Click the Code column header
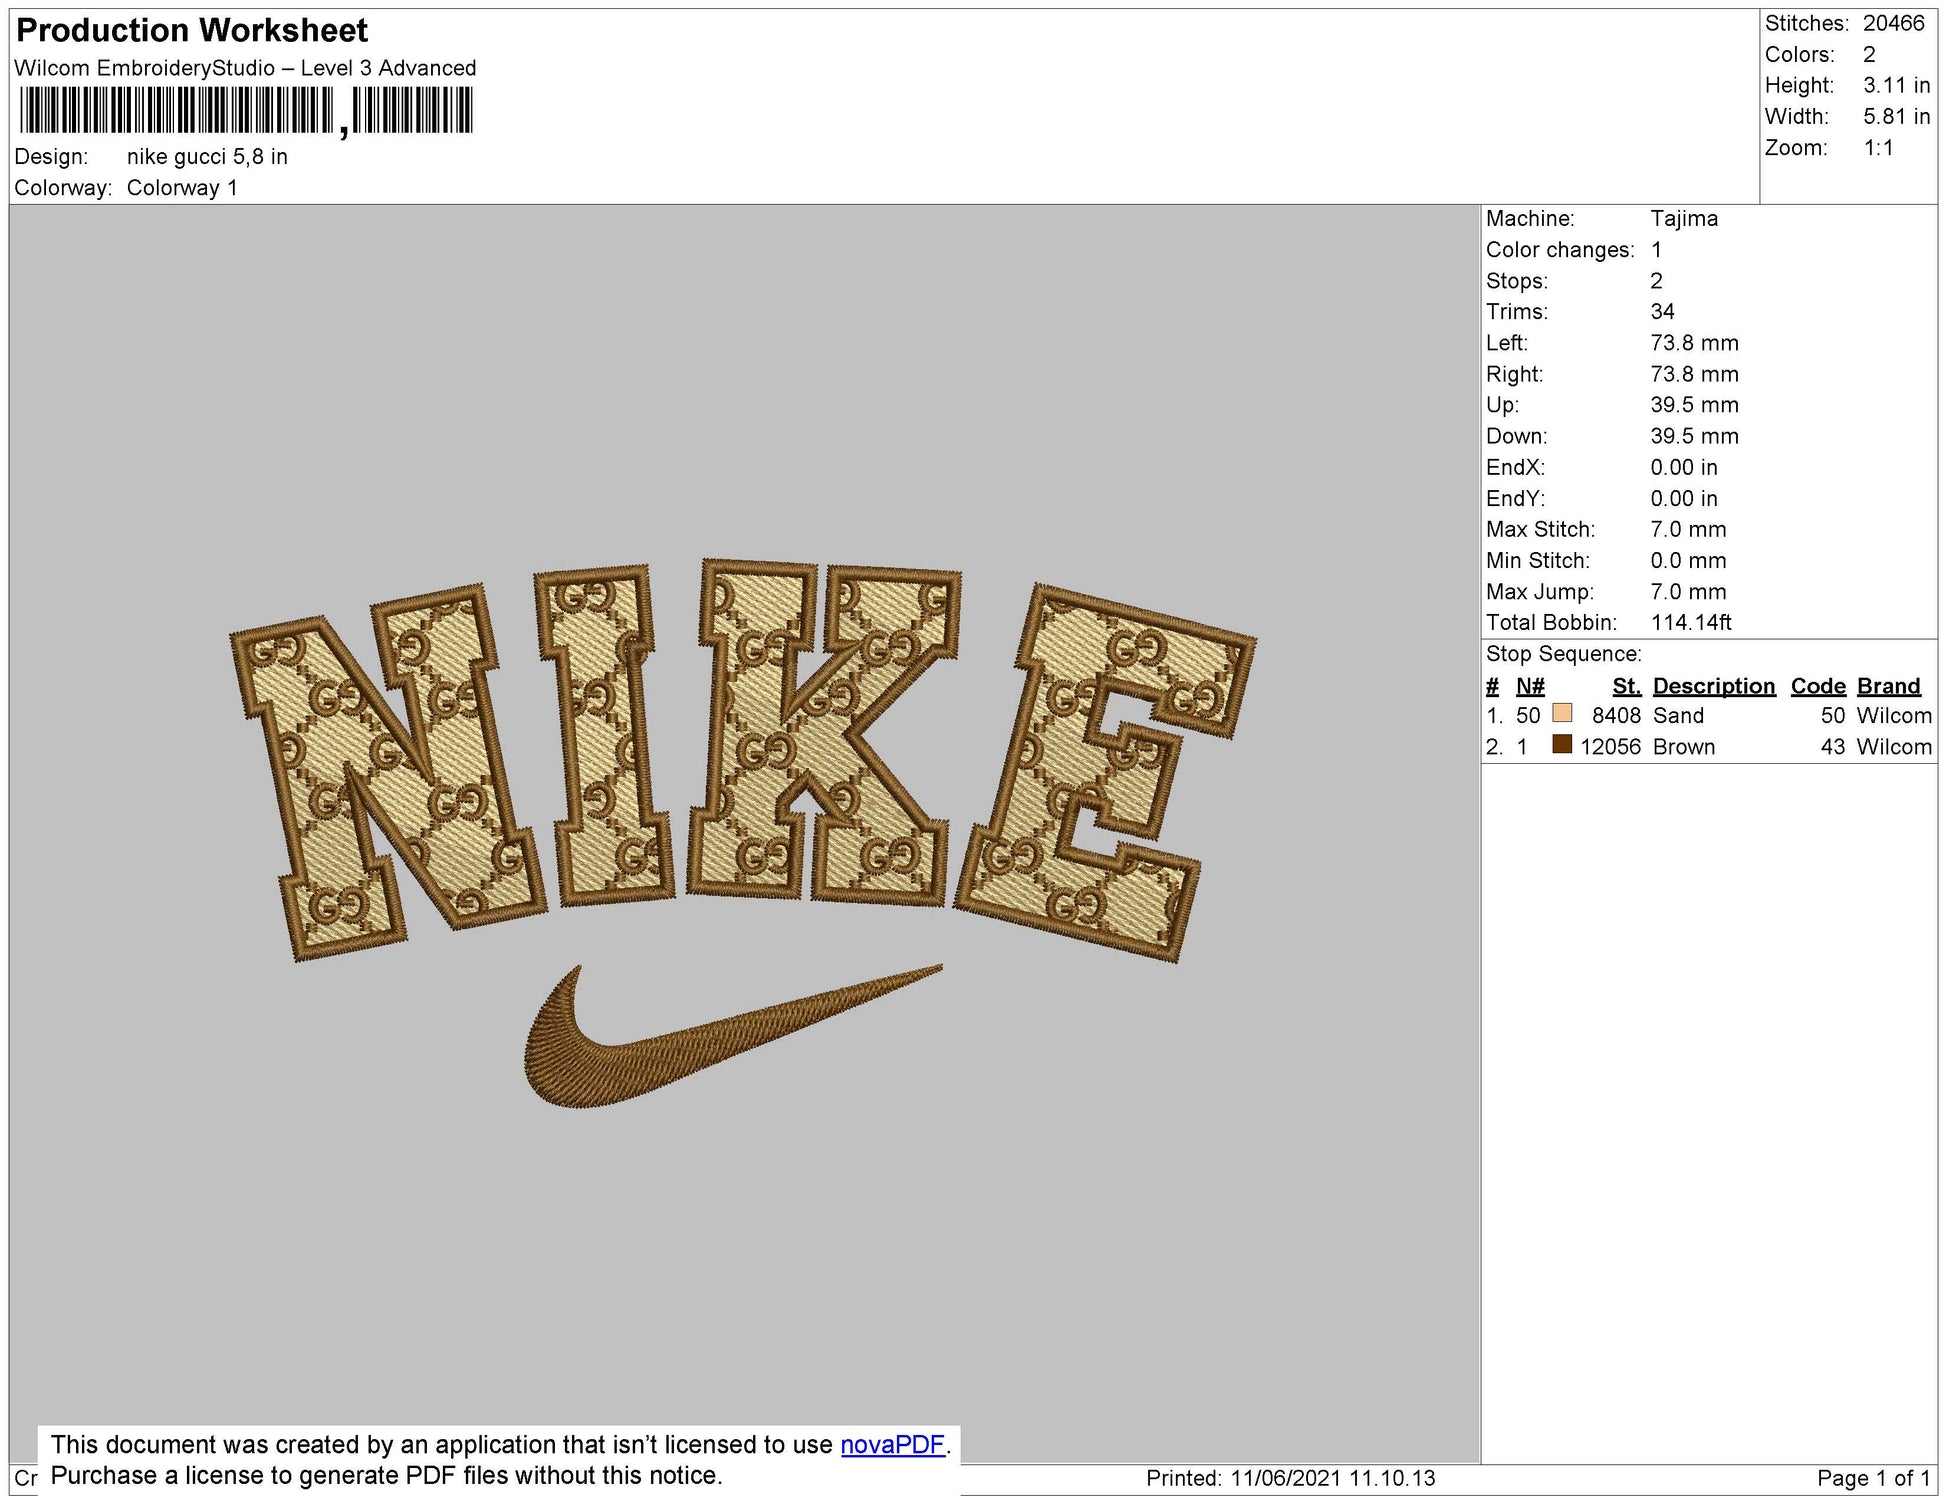The image size is (1946, 1504). coord(1818,686)
